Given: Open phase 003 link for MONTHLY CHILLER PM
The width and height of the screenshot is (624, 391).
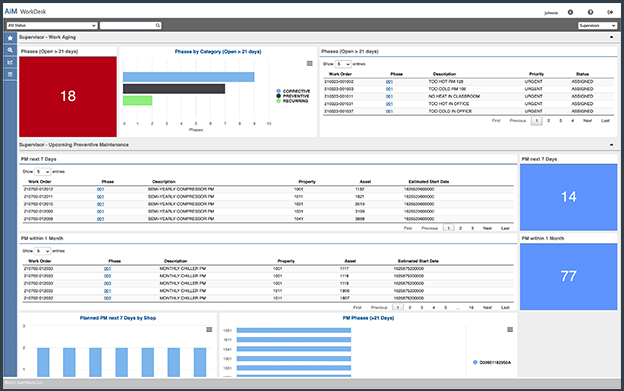Looking at the screenshot, I should pos(107,284).
